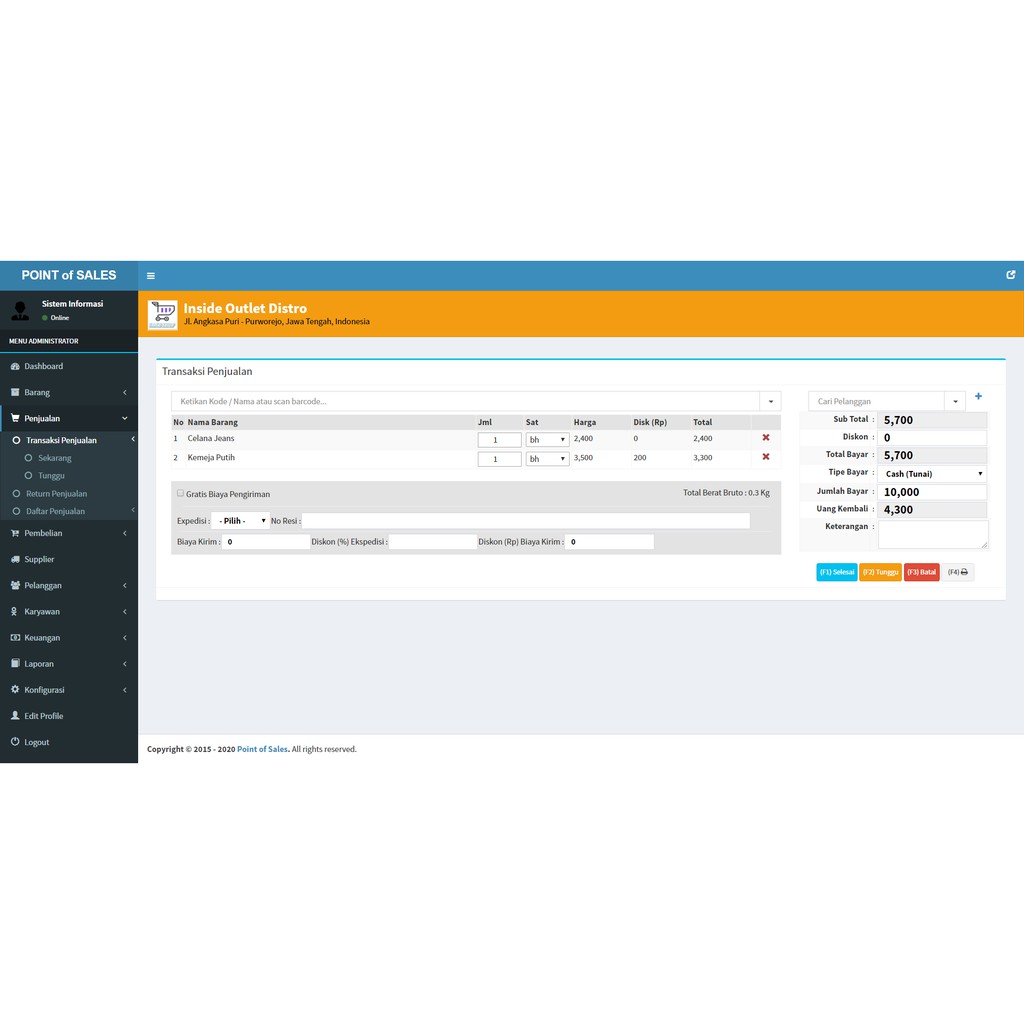Click the plus icon to add customer
This screenshot has height=1024, width=1024.
(978, 397)
